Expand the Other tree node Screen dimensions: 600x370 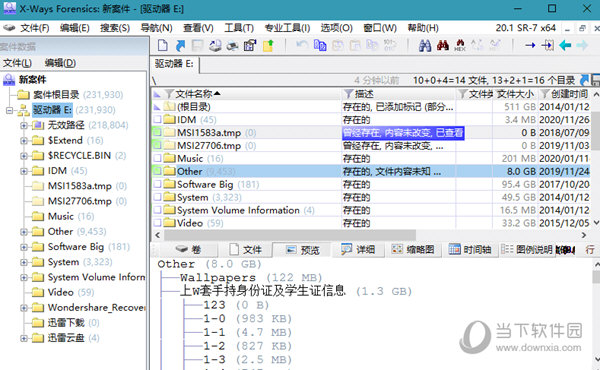(24, 231)
